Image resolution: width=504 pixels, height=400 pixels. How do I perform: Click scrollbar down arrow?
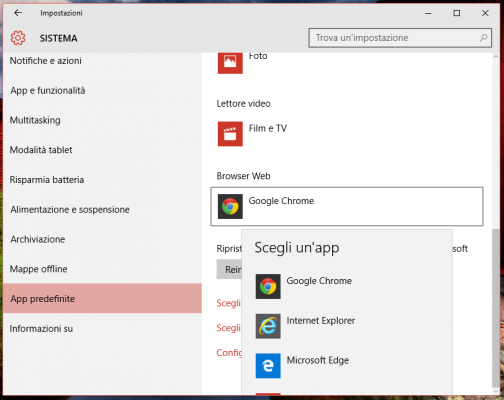pyautogui.click(x=496, y=390)
